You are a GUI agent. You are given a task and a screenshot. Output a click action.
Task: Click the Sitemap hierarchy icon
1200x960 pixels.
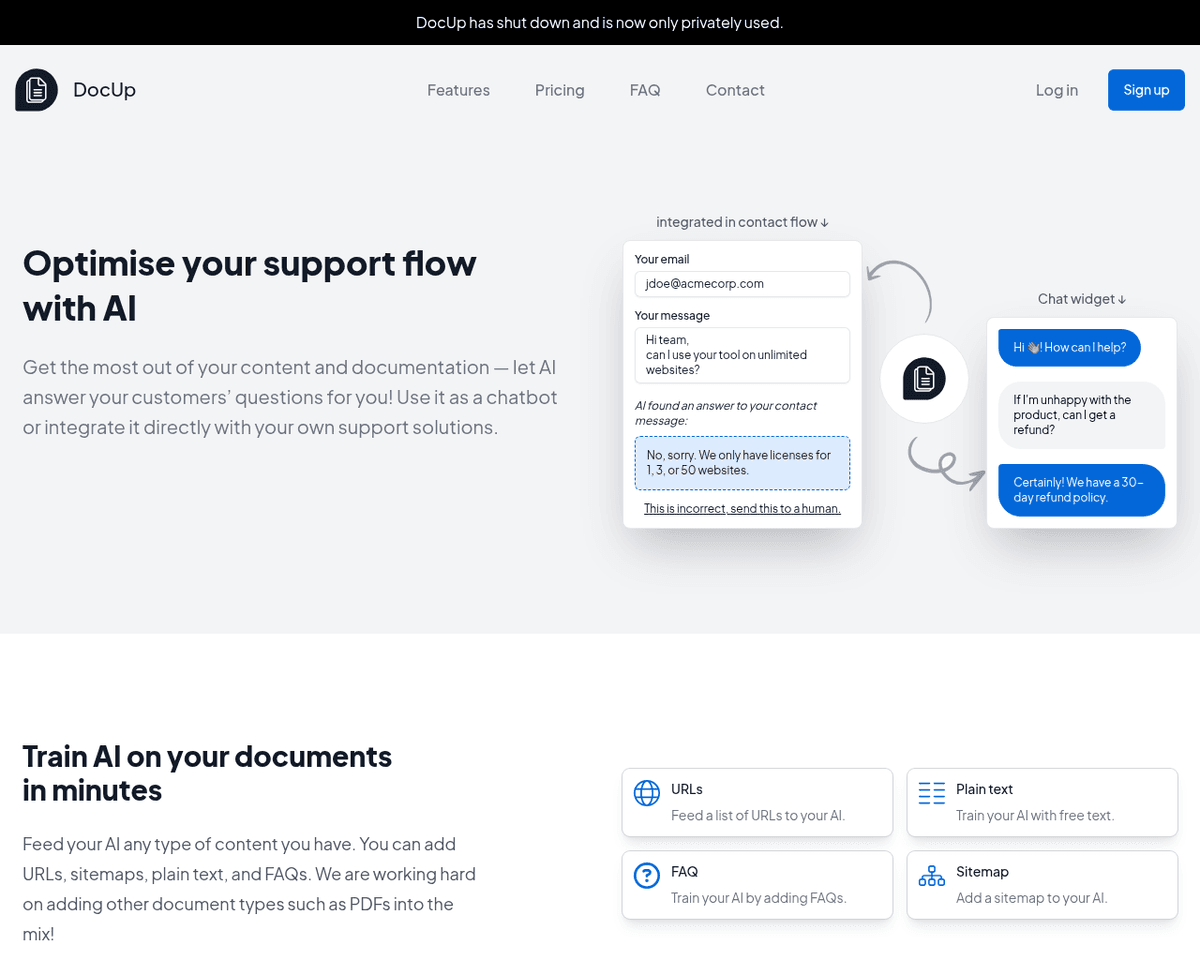pos(931,876)
